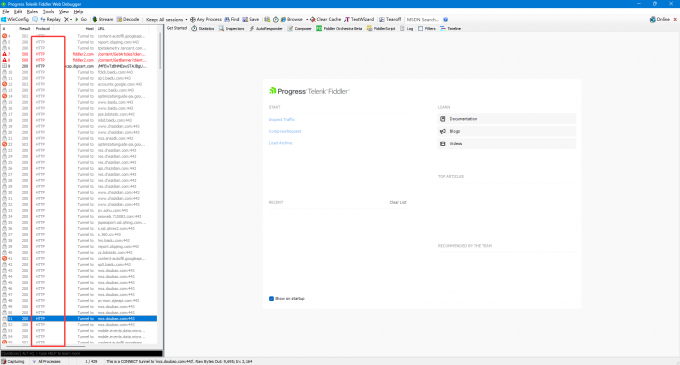This screenshot has height=365, width=680.
Task: Switch to AutoResponder tab
Action: (x=266, y=29)
